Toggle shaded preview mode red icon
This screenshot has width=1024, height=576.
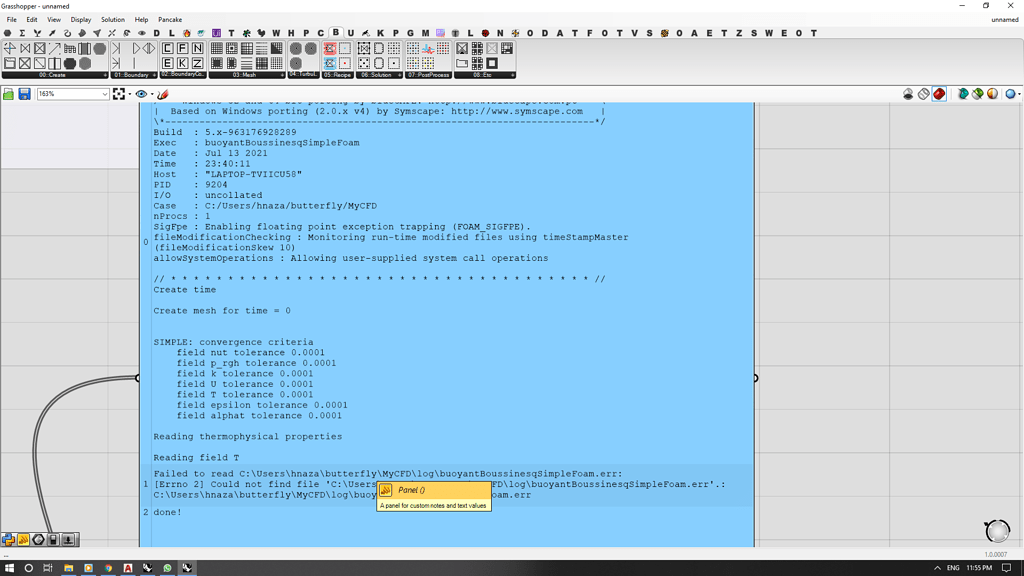tap(939, 94)
